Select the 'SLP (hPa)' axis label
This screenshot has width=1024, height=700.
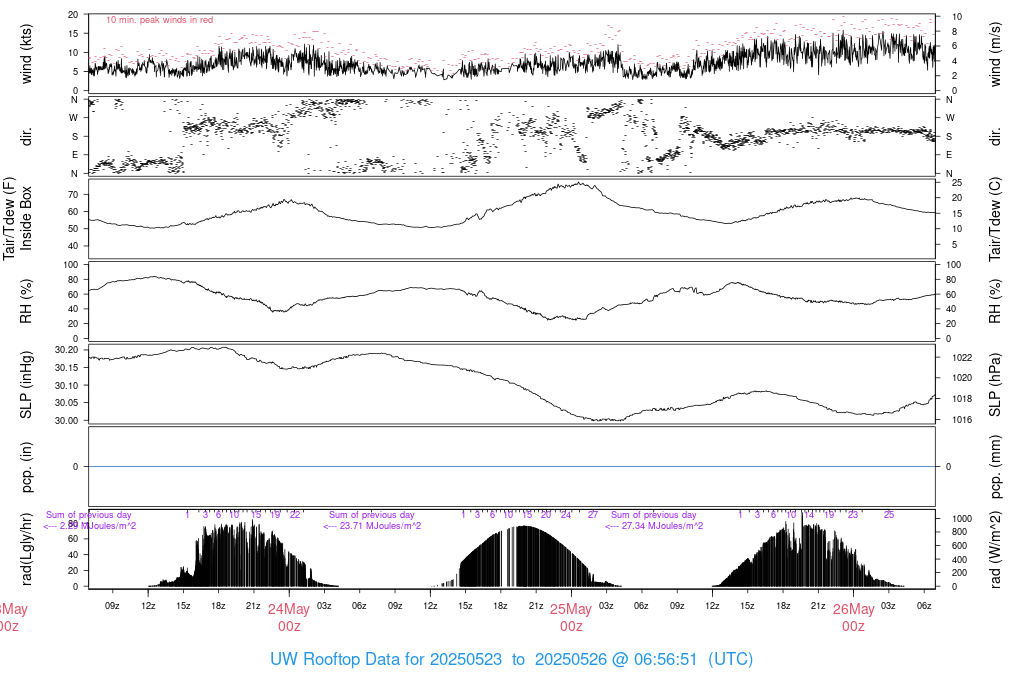point(995,385)
